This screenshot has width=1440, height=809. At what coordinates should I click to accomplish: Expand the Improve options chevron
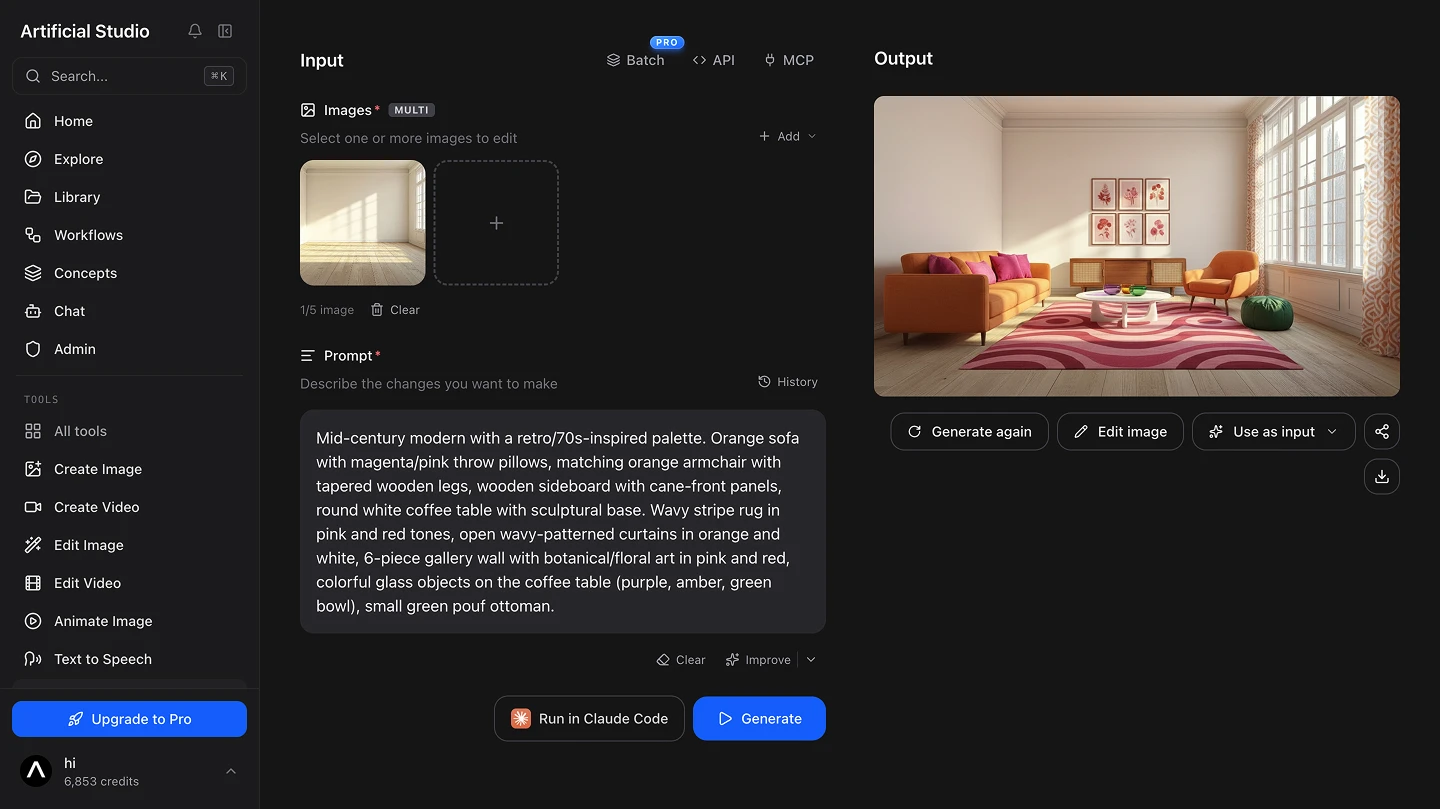(x=811, y=660)
